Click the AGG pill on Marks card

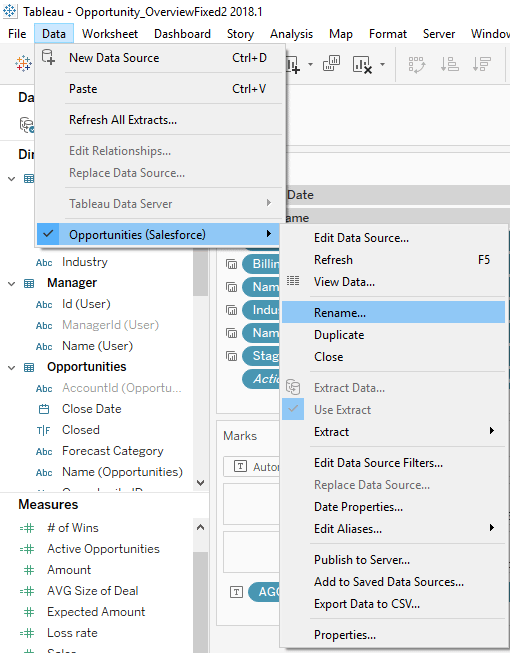click(264, 592)
